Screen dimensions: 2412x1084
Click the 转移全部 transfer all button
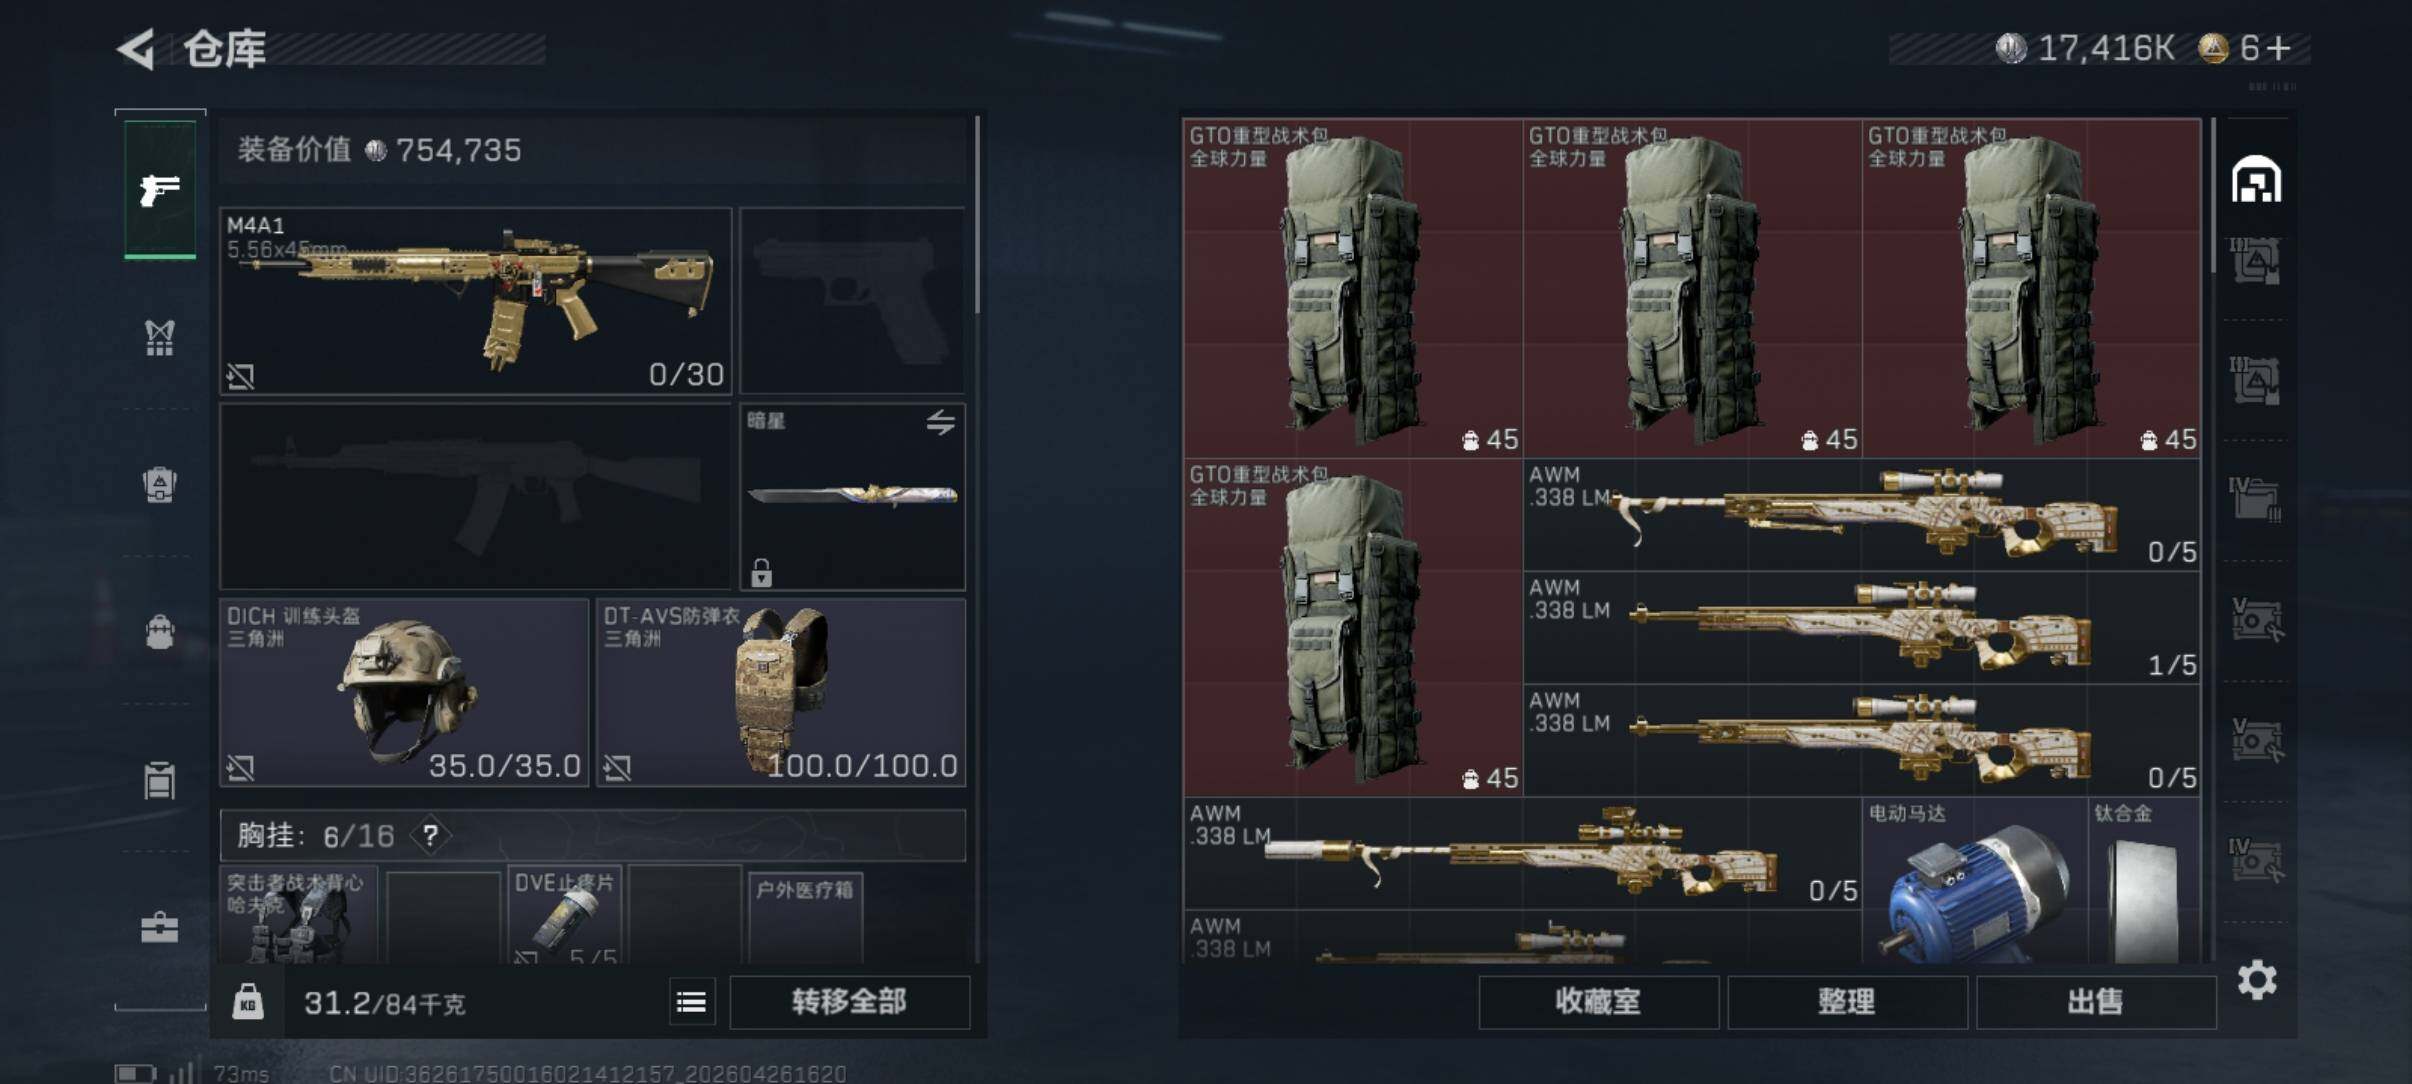(x=849, y=1002)
